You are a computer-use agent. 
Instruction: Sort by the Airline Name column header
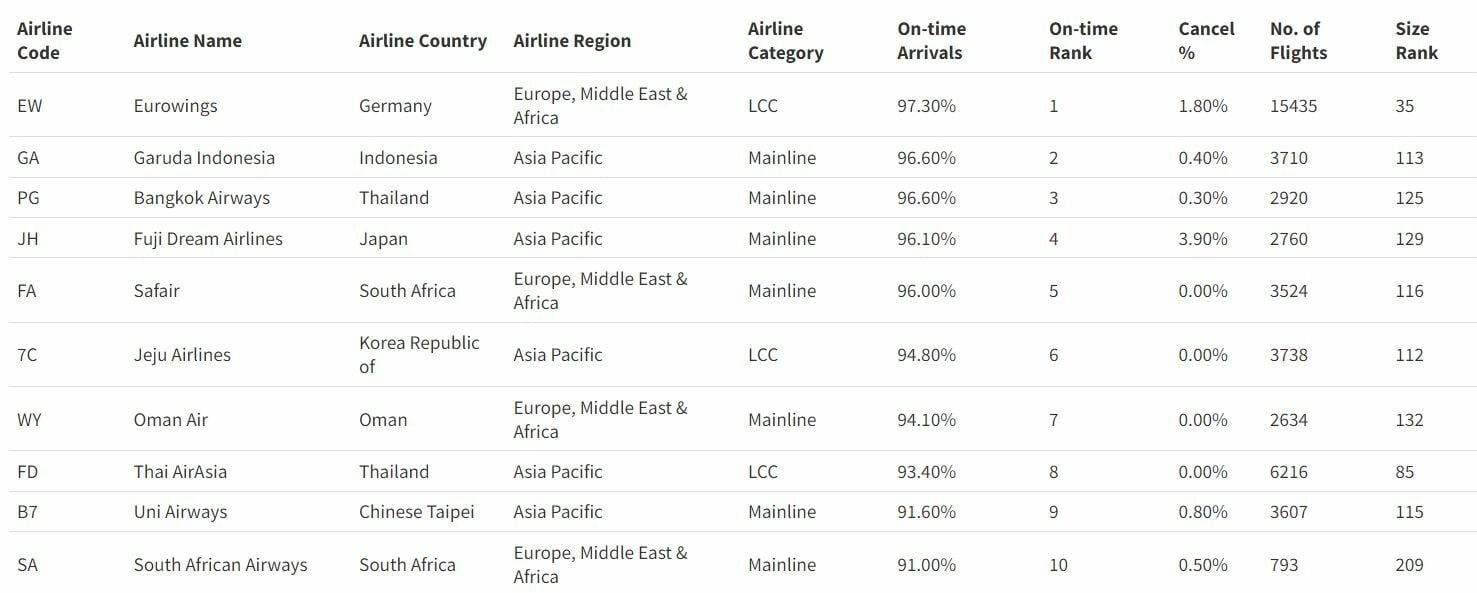pos(187,41)
